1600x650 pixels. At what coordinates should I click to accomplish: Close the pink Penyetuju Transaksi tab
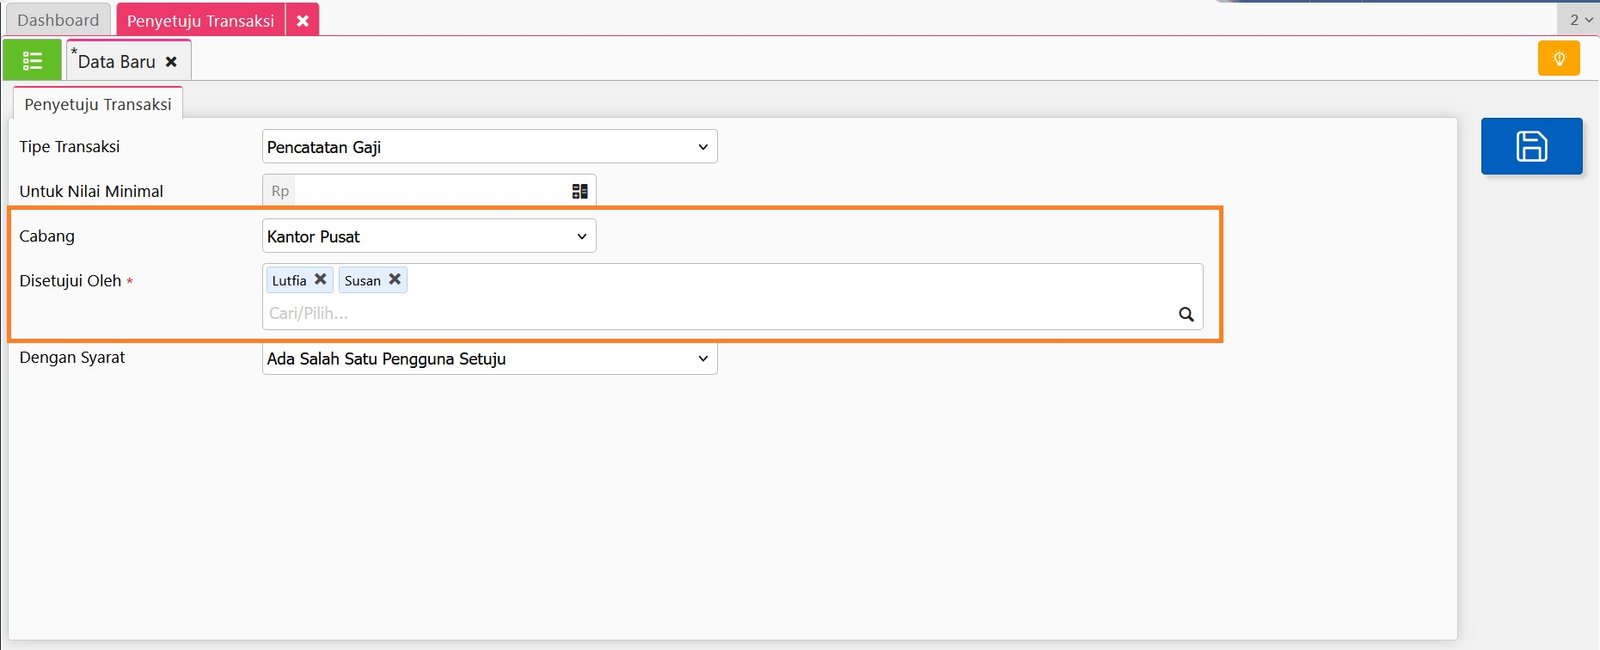coord(302,20)
